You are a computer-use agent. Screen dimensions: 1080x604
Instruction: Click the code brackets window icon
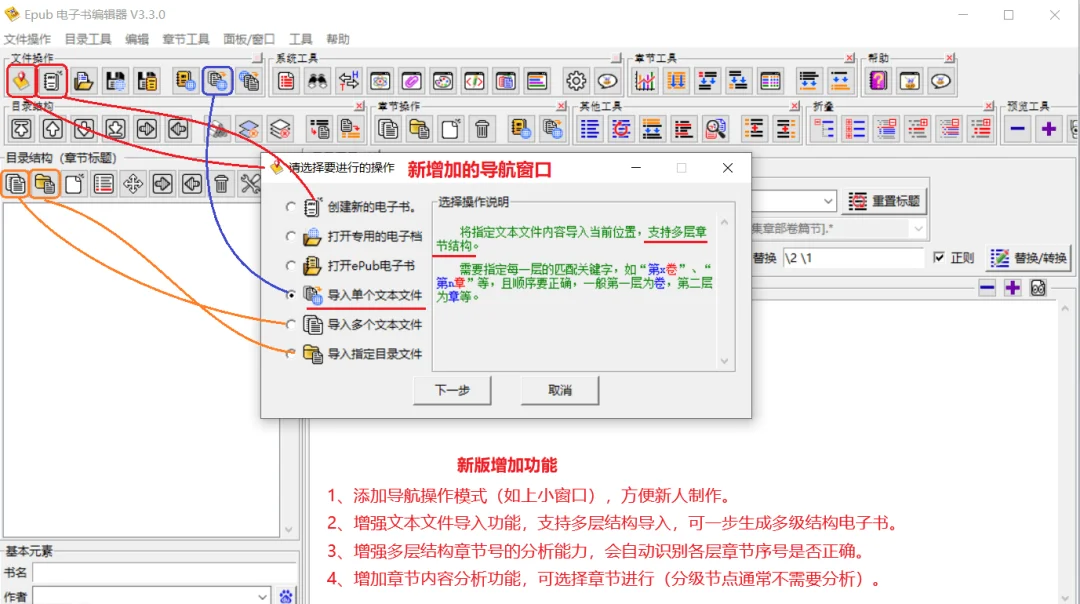click(475, 81)
